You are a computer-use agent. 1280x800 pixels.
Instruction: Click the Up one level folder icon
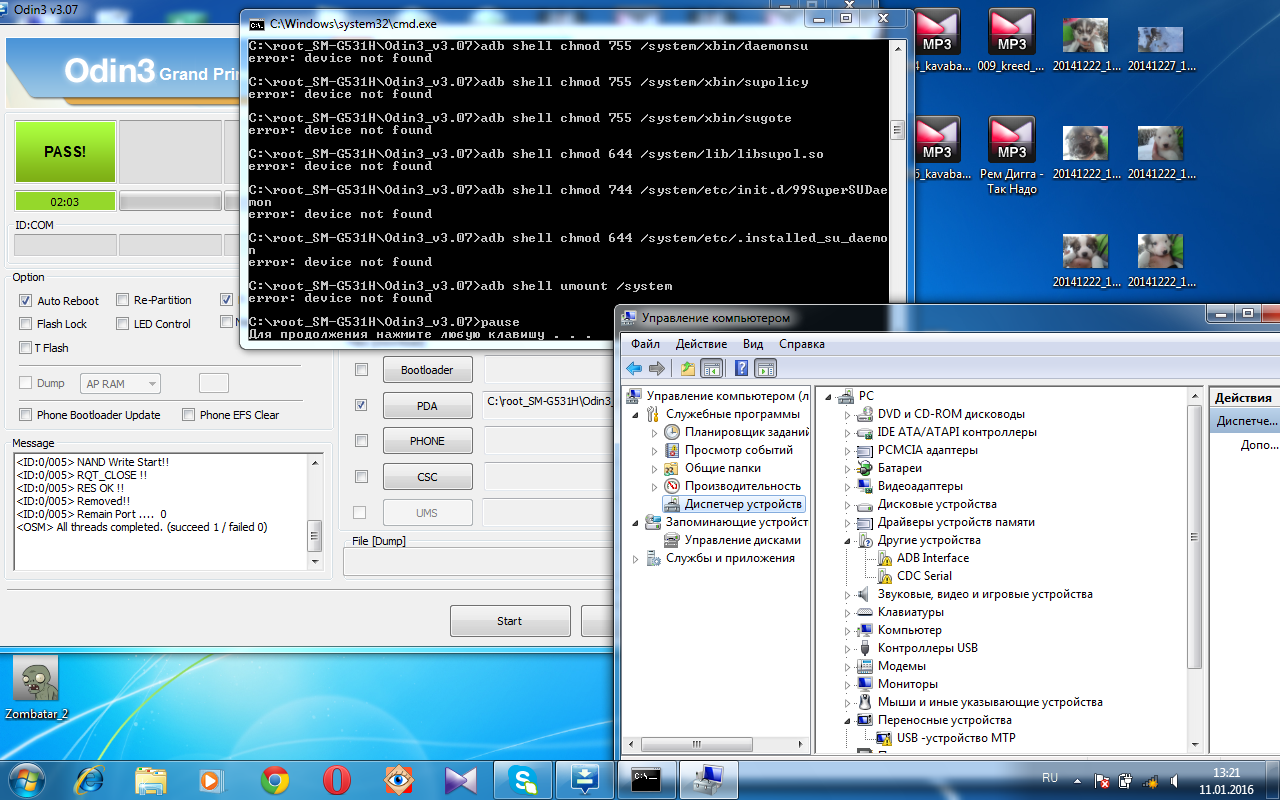click(688, 368)
